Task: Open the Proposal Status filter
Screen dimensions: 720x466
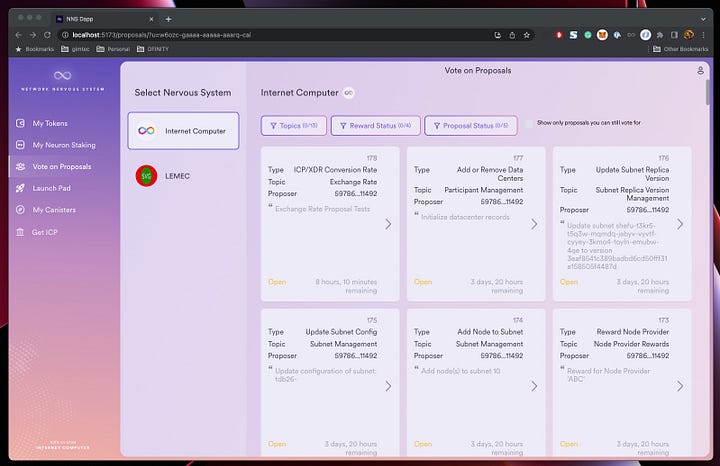Action: tap(471, 125)
